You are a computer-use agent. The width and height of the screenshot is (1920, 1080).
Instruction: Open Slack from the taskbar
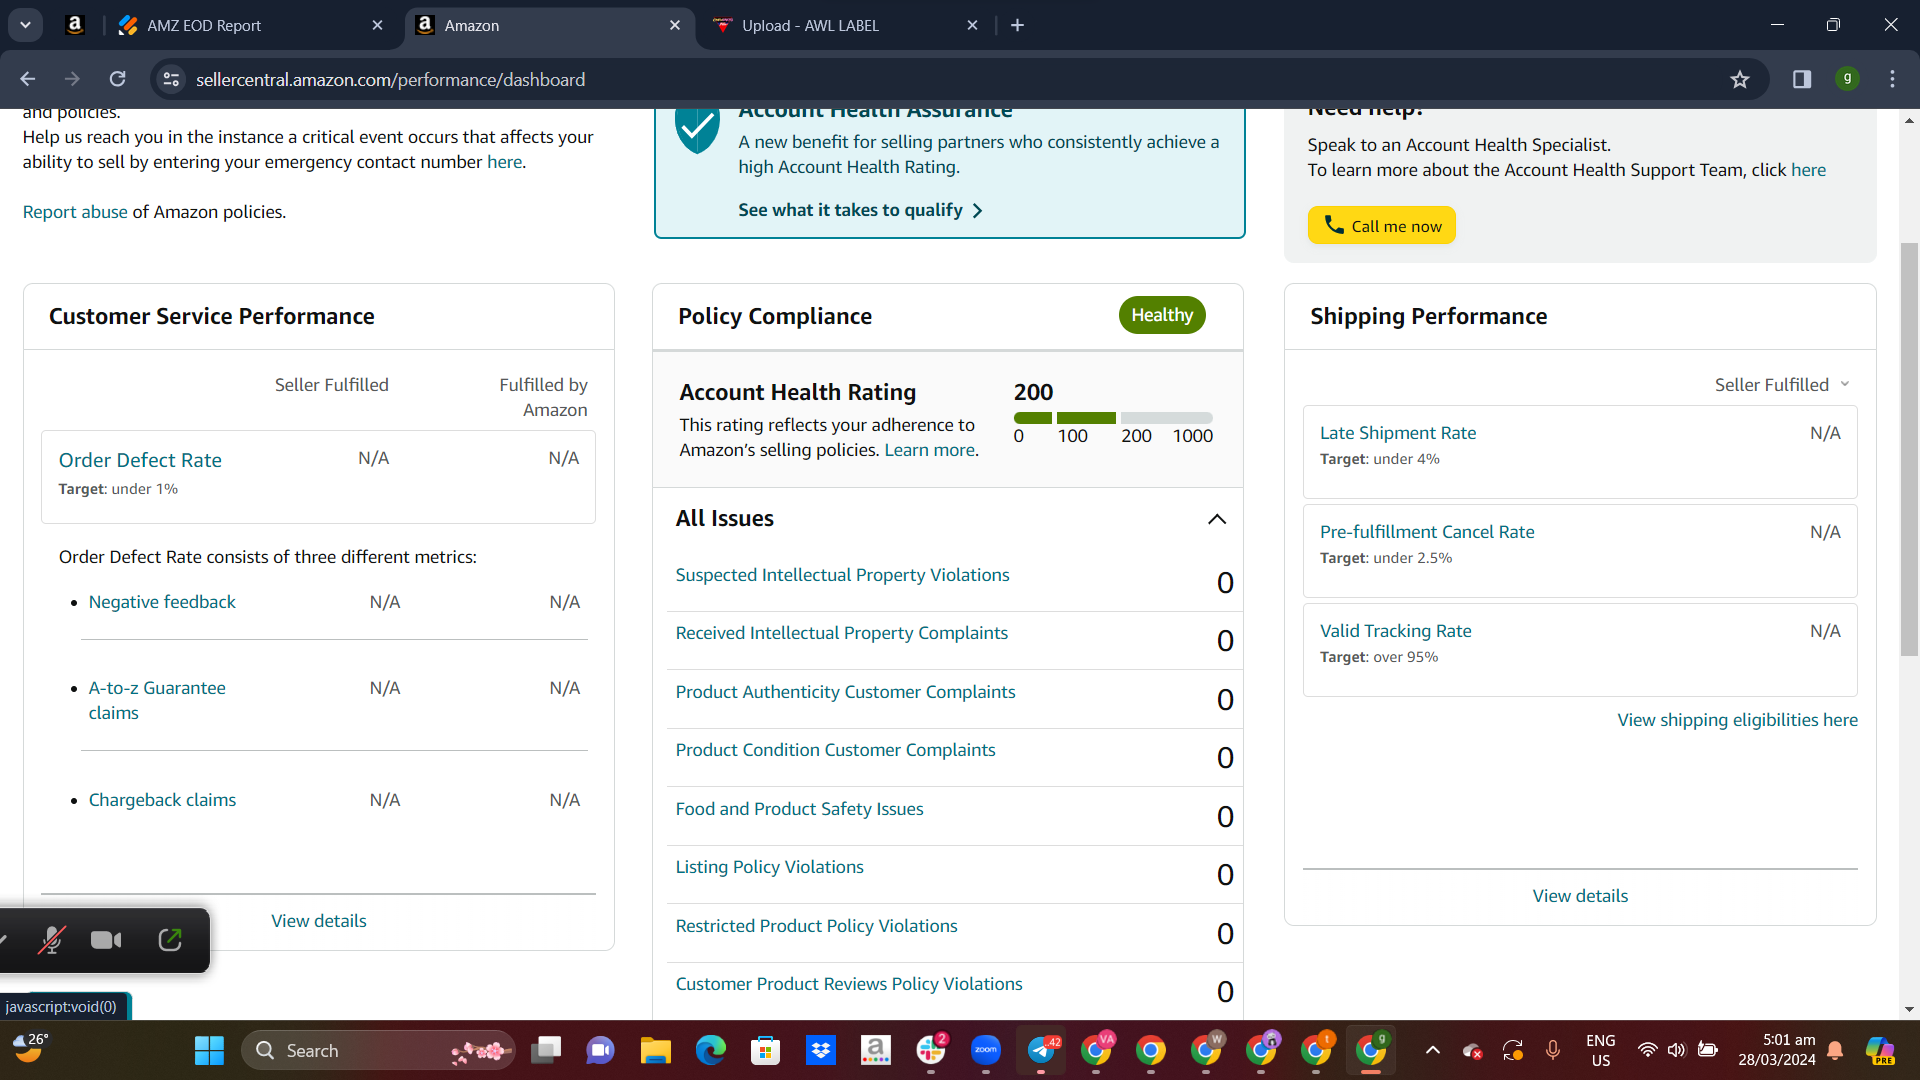(x=931, y=1050)
